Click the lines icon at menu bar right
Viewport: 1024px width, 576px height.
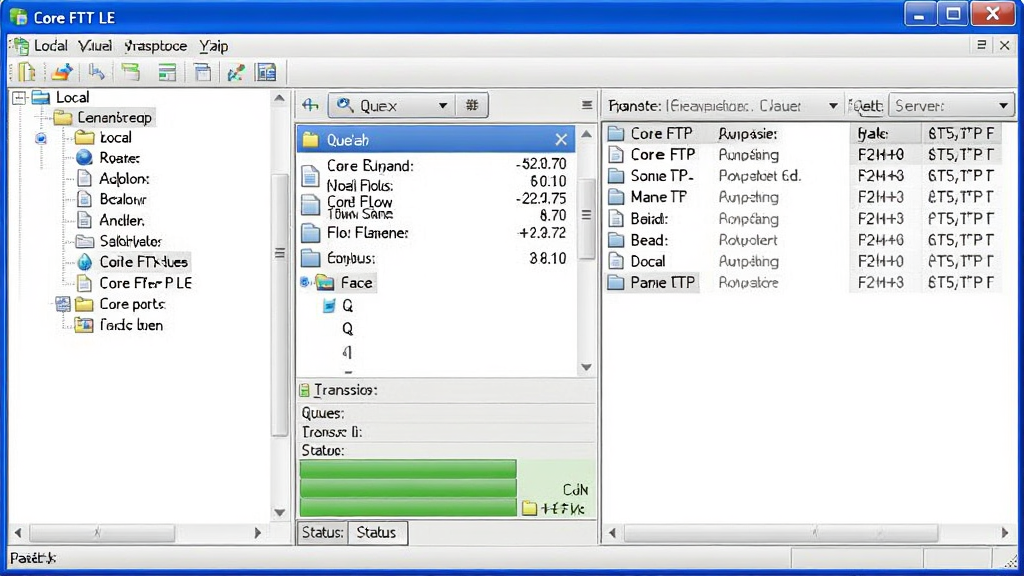981,45
